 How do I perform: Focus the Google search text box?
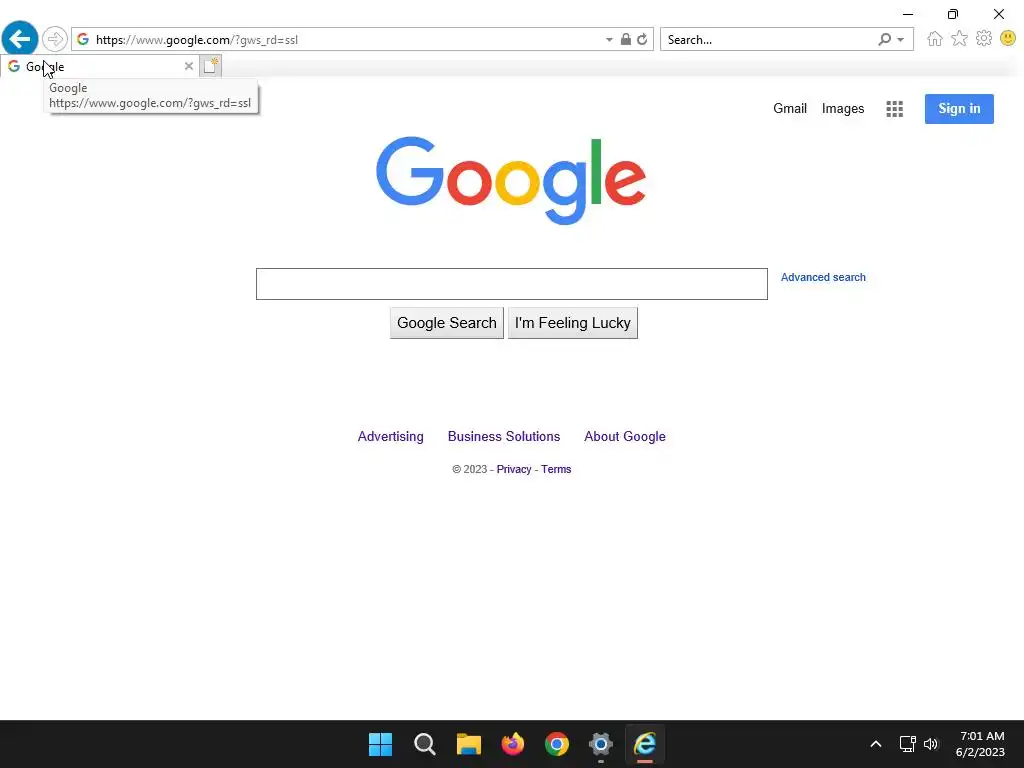[x=511, y=284]
